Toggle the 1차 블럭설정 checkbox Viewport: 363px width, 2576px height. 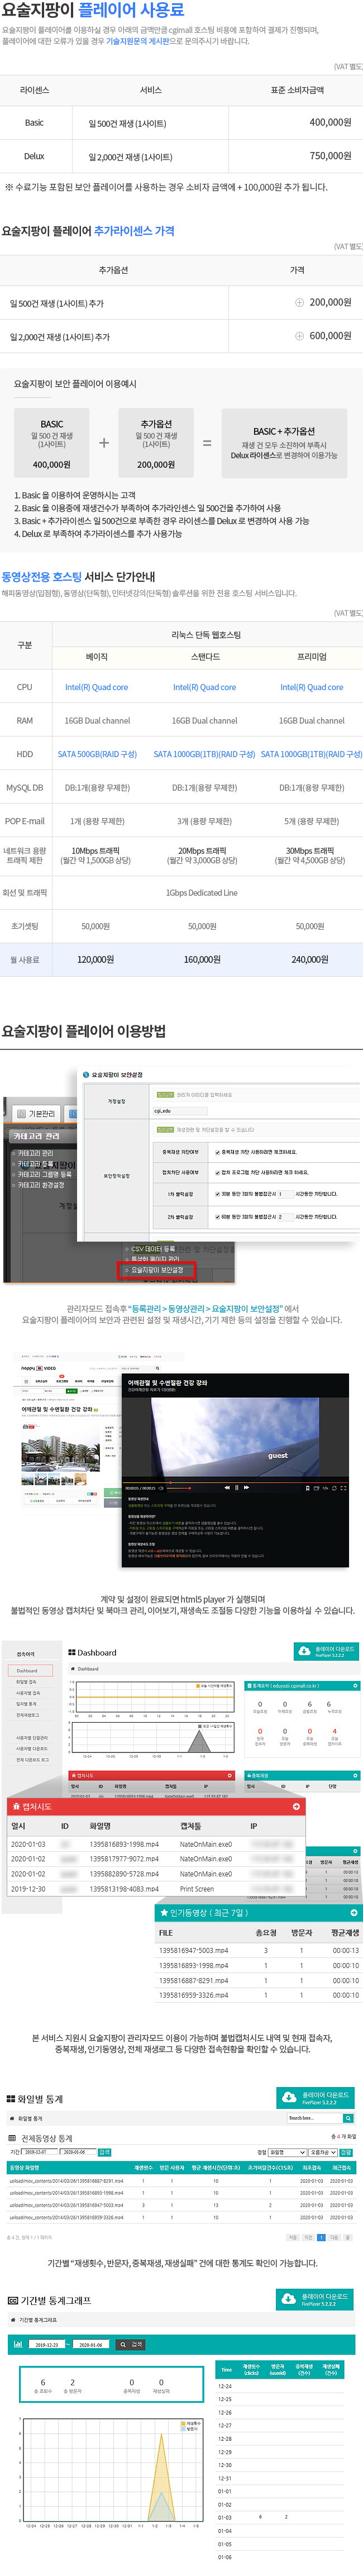point(217,1193)
